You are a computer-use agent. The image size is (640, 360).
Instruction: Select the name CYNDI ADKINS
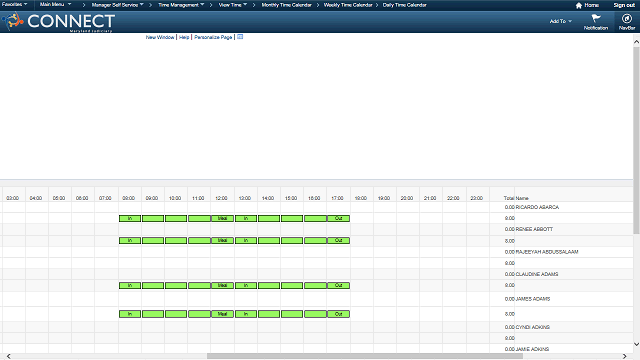coord(533,327)
